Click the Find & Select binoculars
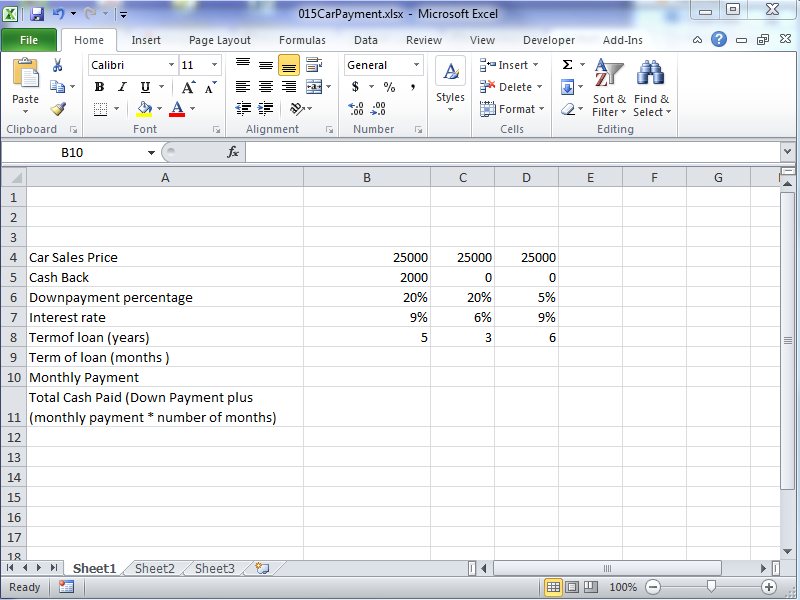 [652, 88]
